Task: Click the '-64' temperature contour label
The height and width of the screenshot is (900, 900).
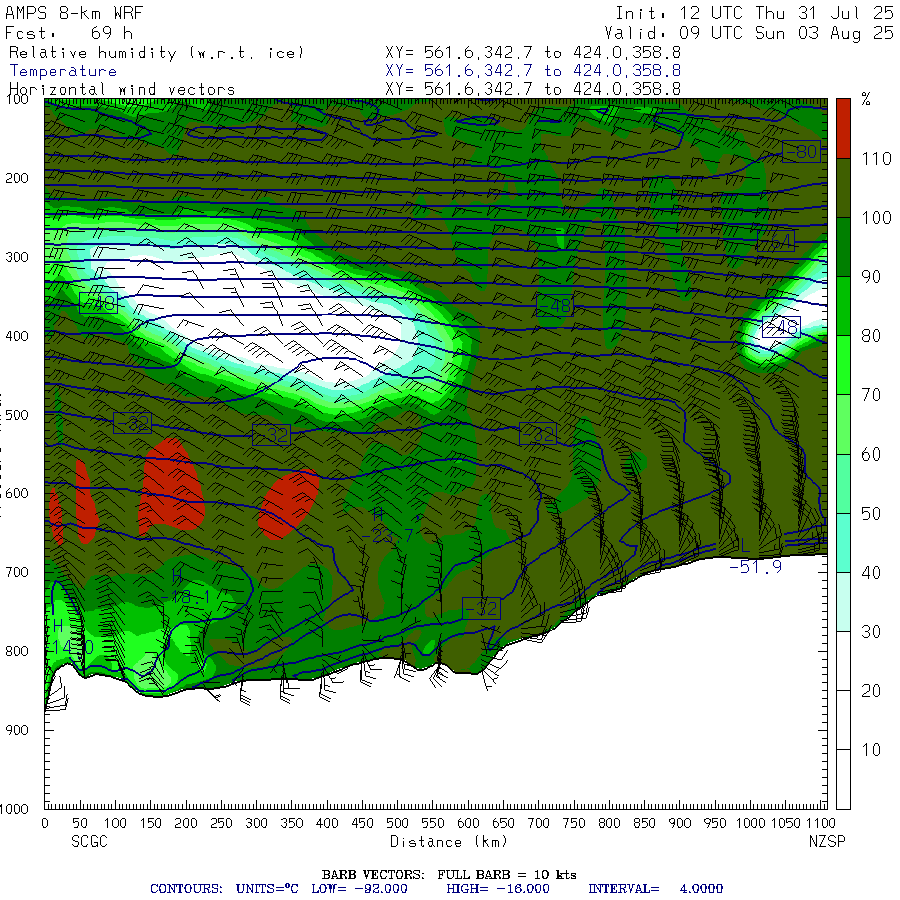Action: pyautogui.click(x=776, y=241)
